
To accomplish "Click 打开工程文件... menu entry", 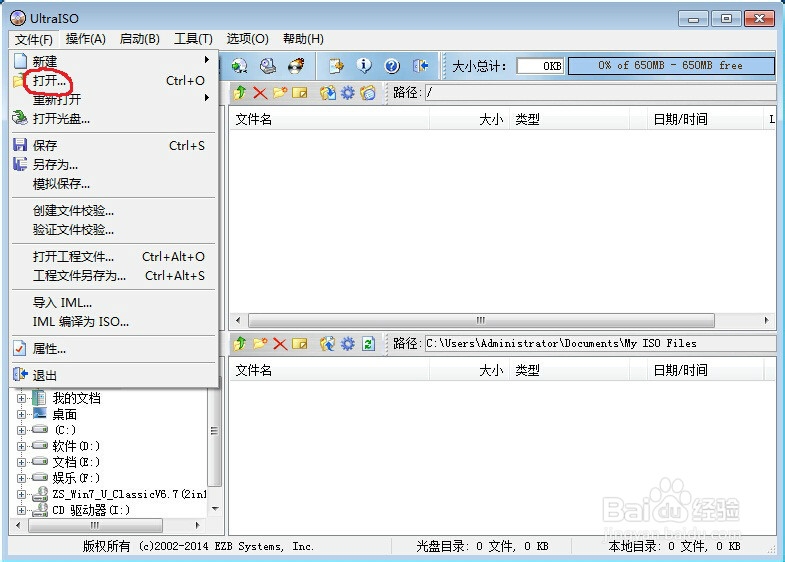I will [114, 257].
